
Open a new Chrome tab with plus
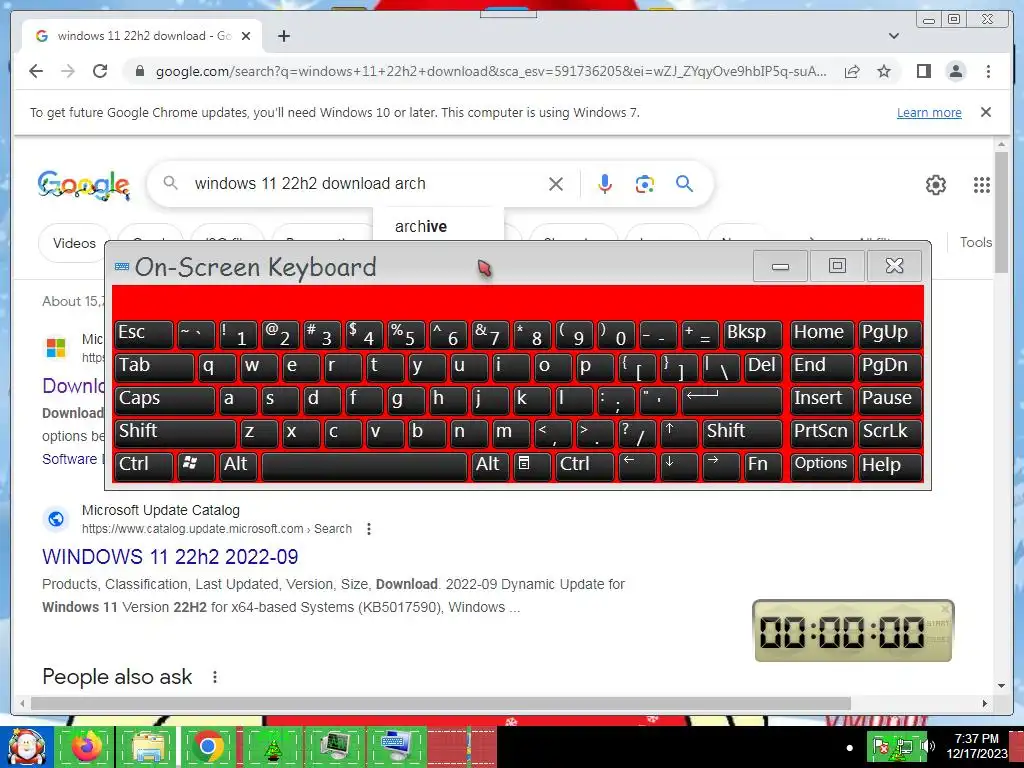pyautogui.click(x=283, y=36)
